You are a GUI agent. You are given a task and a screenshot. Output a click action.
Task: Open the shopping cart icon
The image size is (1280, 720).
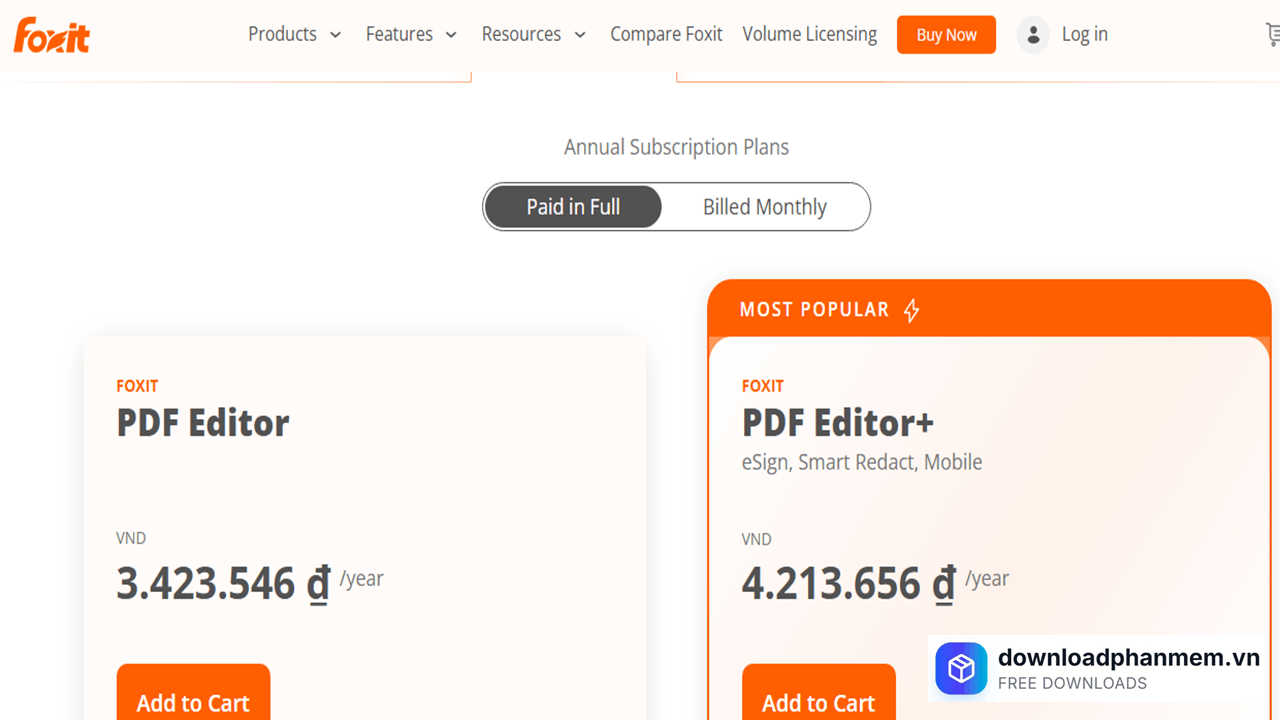coord(1272,35)
